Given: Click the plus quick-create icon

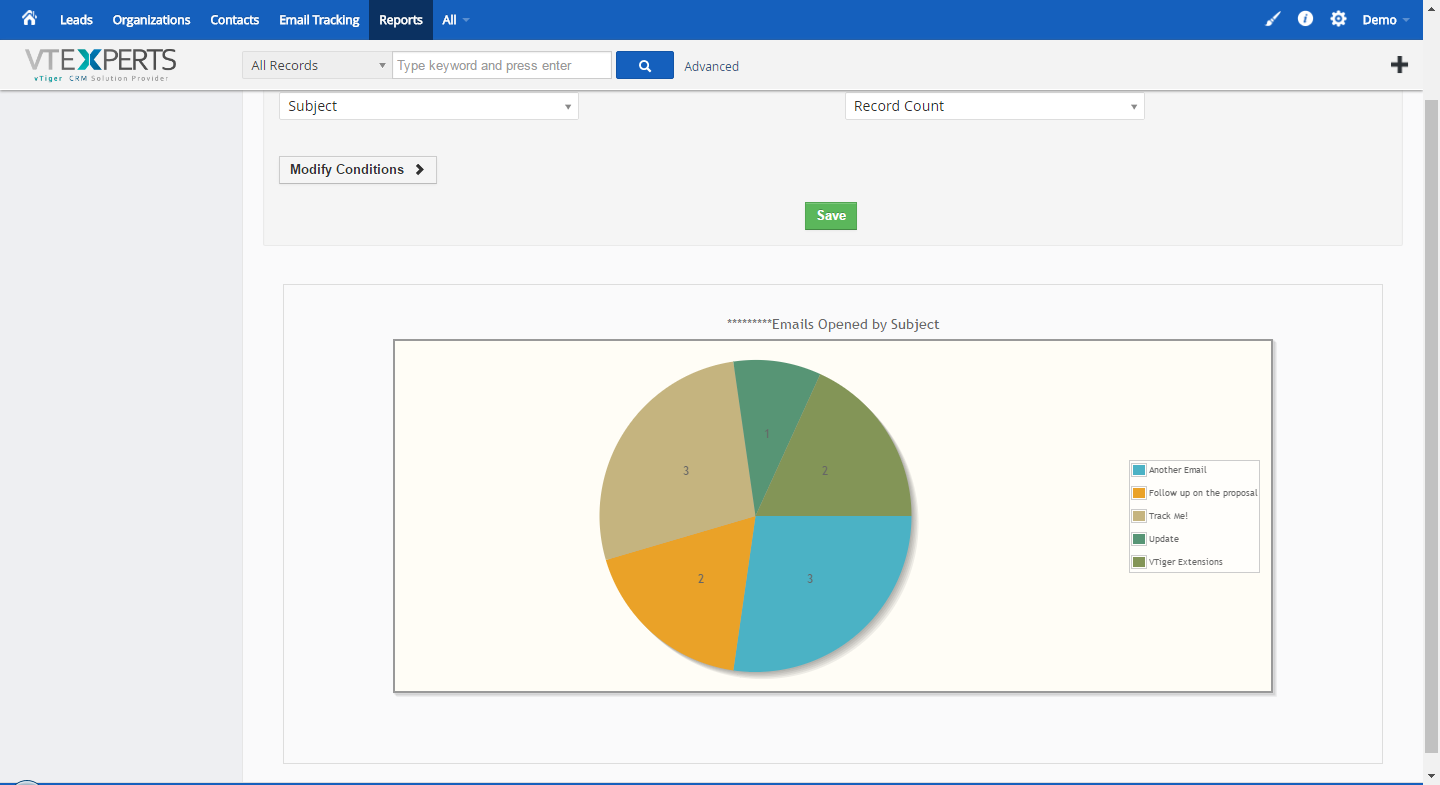Looking at the screenshot, I should pyautogui.click(x=1399, y=65).
